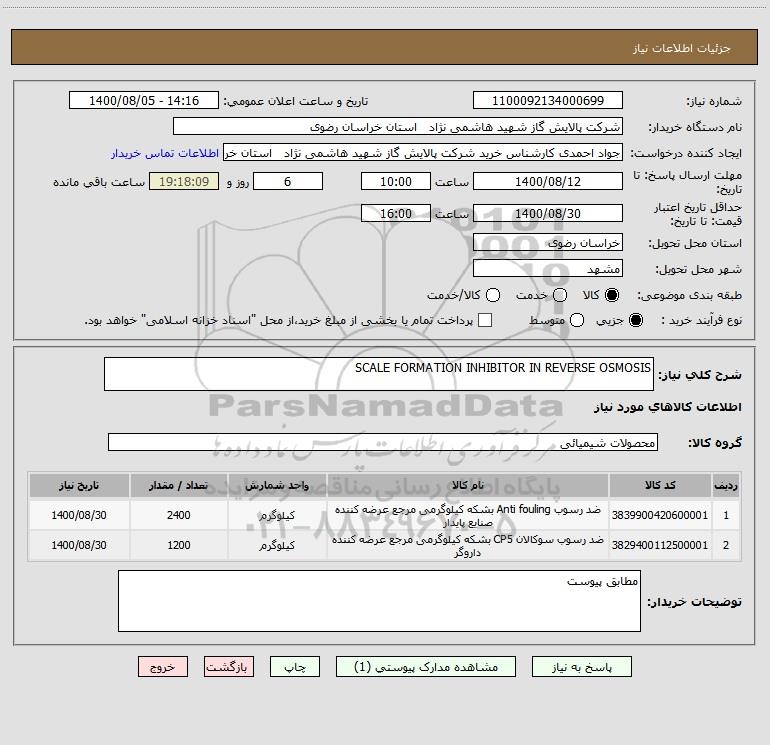The height and width of the screenshot is (745, 770).
Task: Choose the متوسط purchase process radio
Action: (x=577, y=320)
